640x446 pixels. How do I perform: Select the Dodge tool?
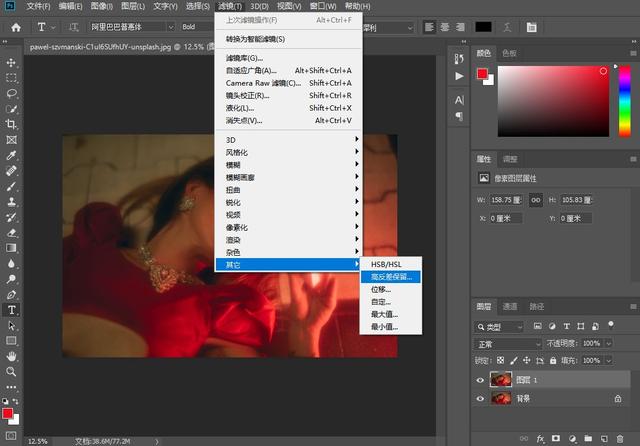coord(11,279)
